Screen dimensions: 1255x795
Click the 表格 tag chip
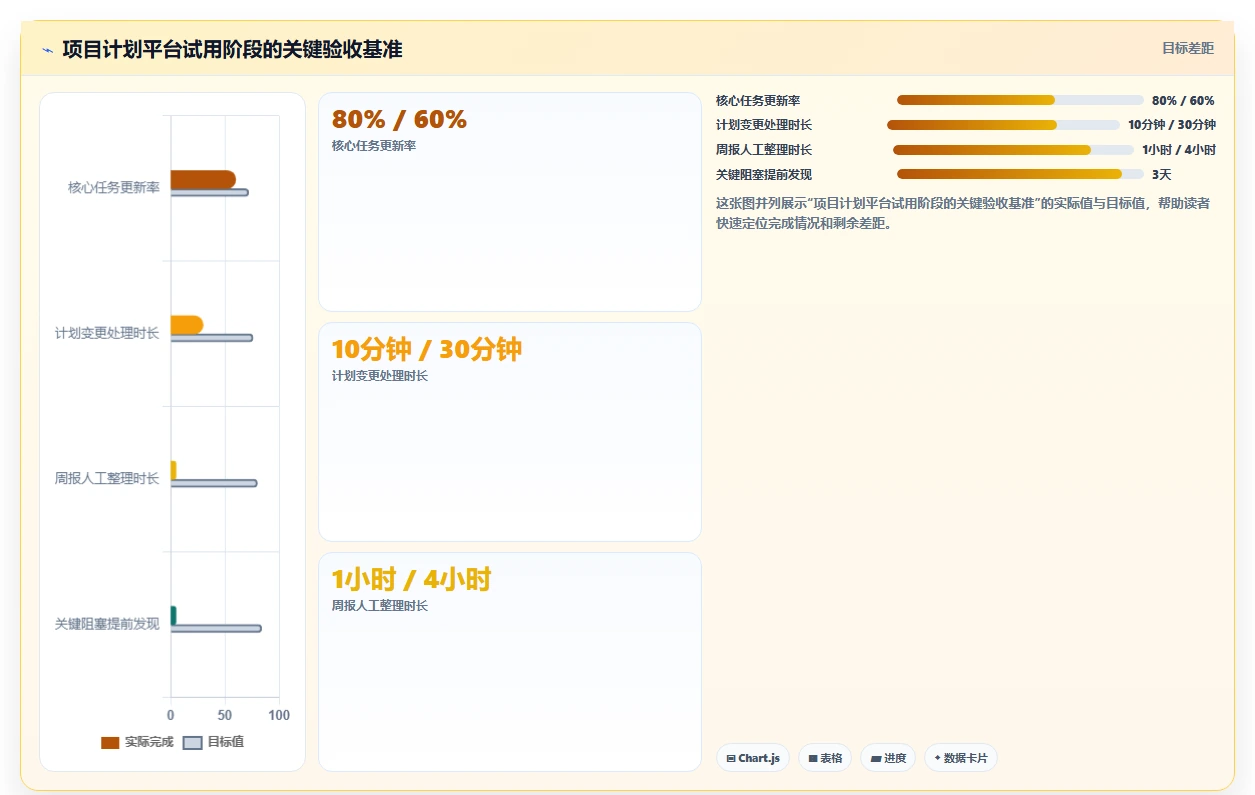click(x=825, y=758)
